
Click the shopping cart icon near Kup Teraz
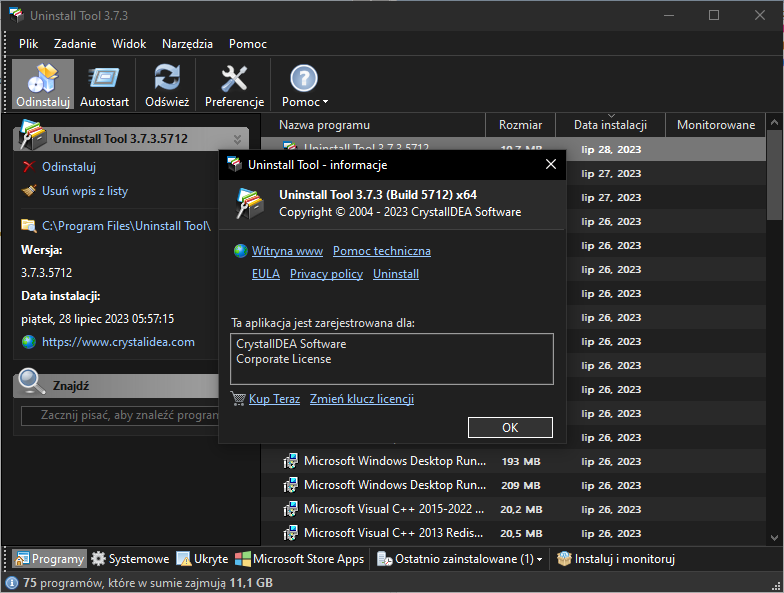pyautogui.click(x=238, y=398)
